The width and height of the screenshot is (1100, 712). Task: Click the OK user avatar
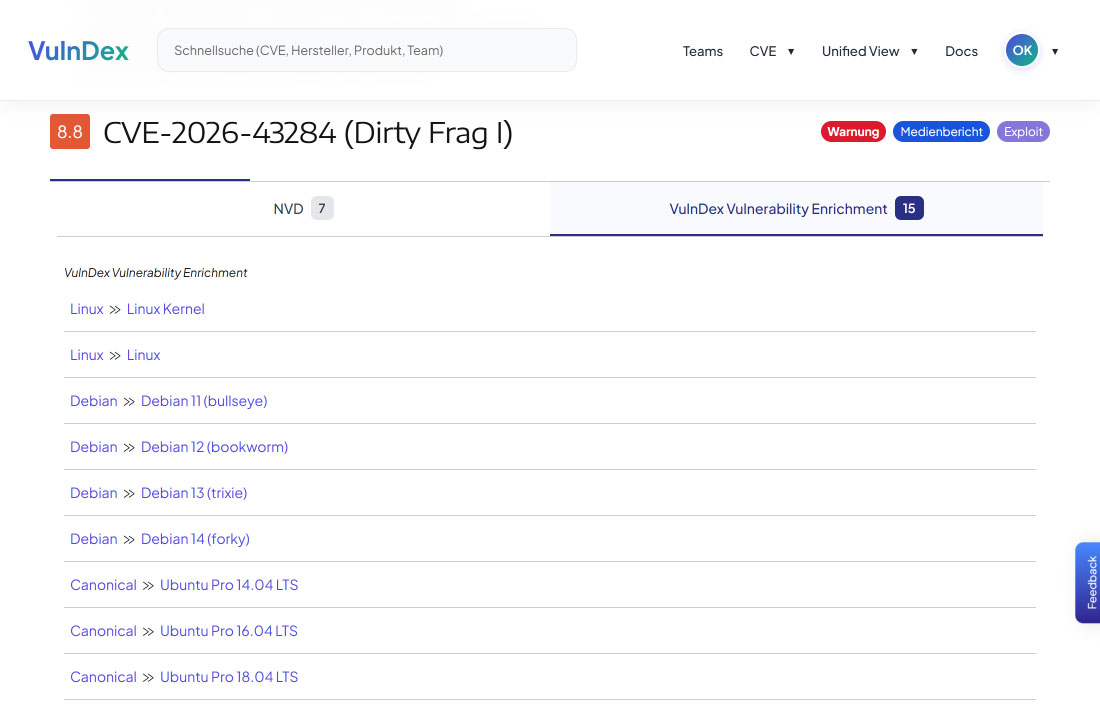1021,51
